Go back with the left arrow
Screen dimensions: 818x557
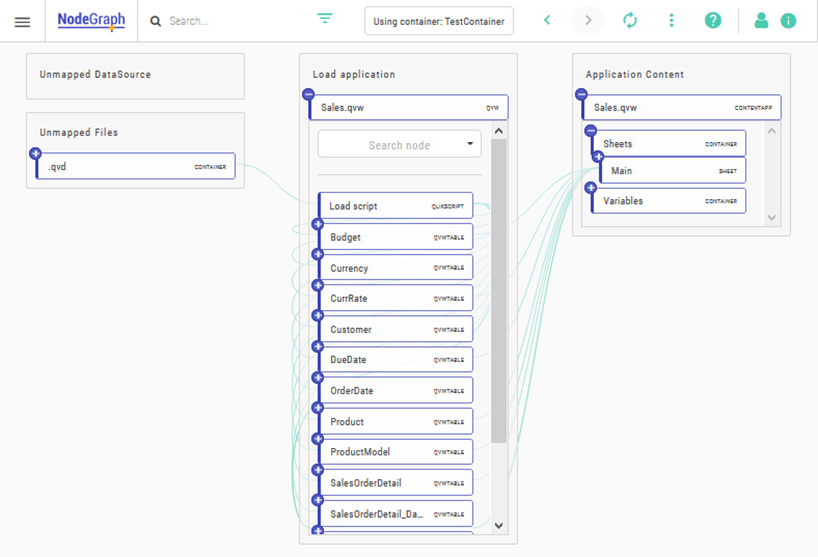(x=547, y=20)
